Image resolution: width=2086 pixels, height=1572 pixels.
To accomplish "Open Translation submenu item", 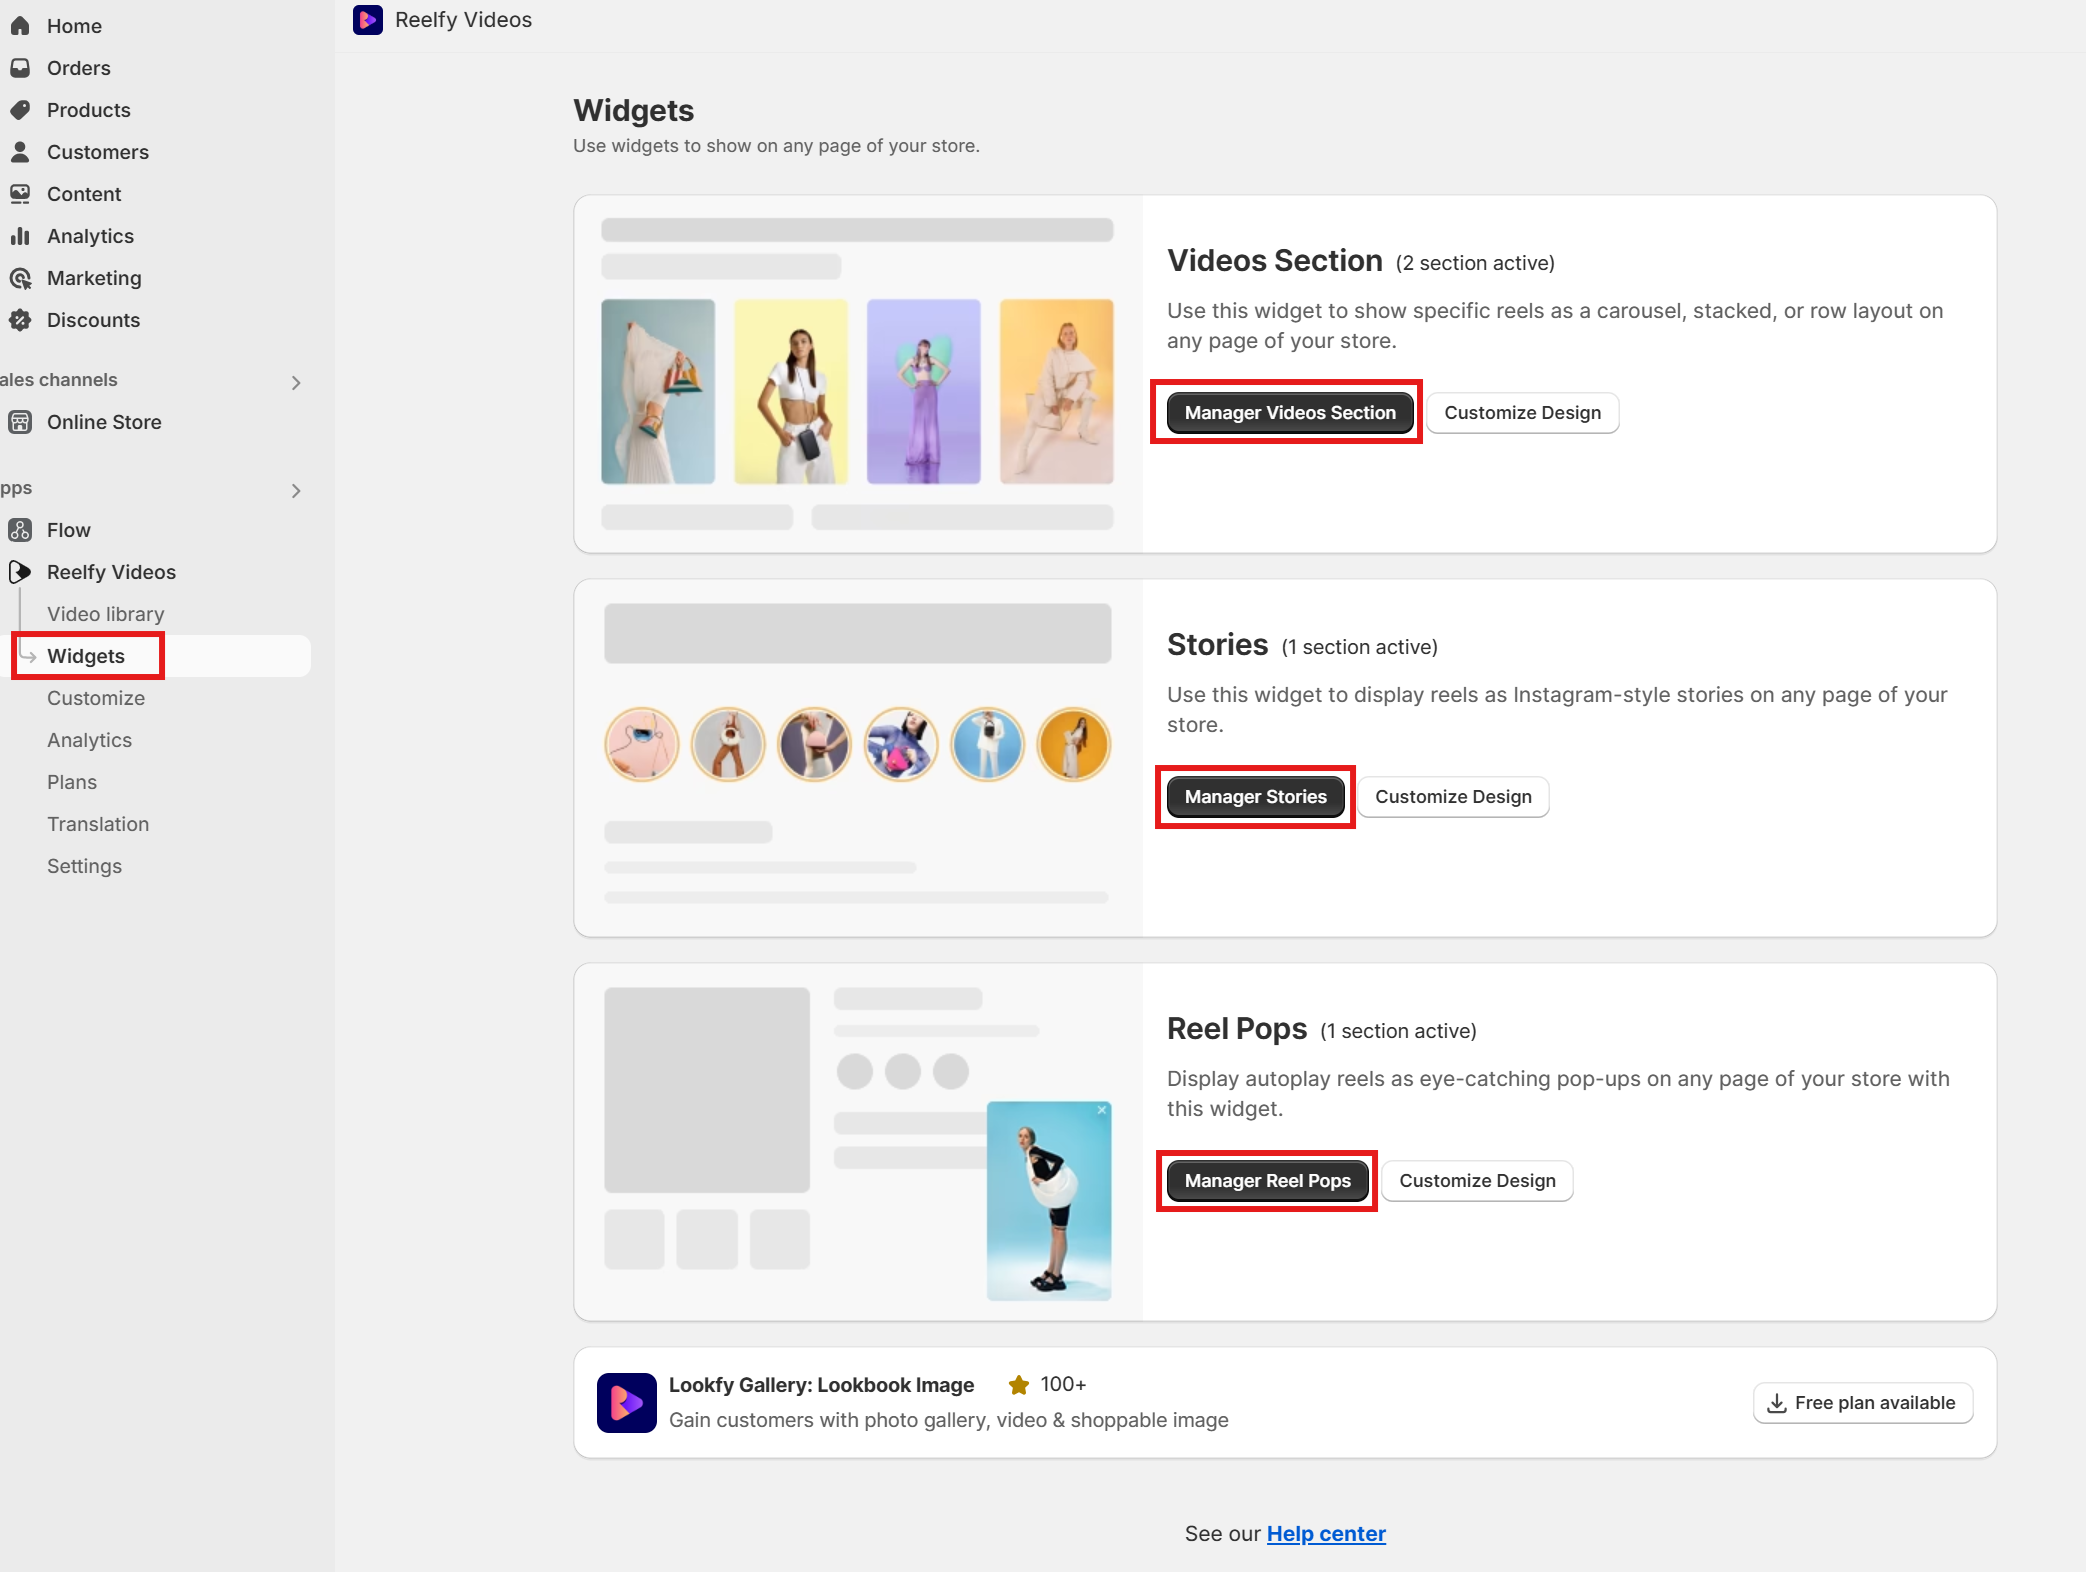I will coord(98,824).
